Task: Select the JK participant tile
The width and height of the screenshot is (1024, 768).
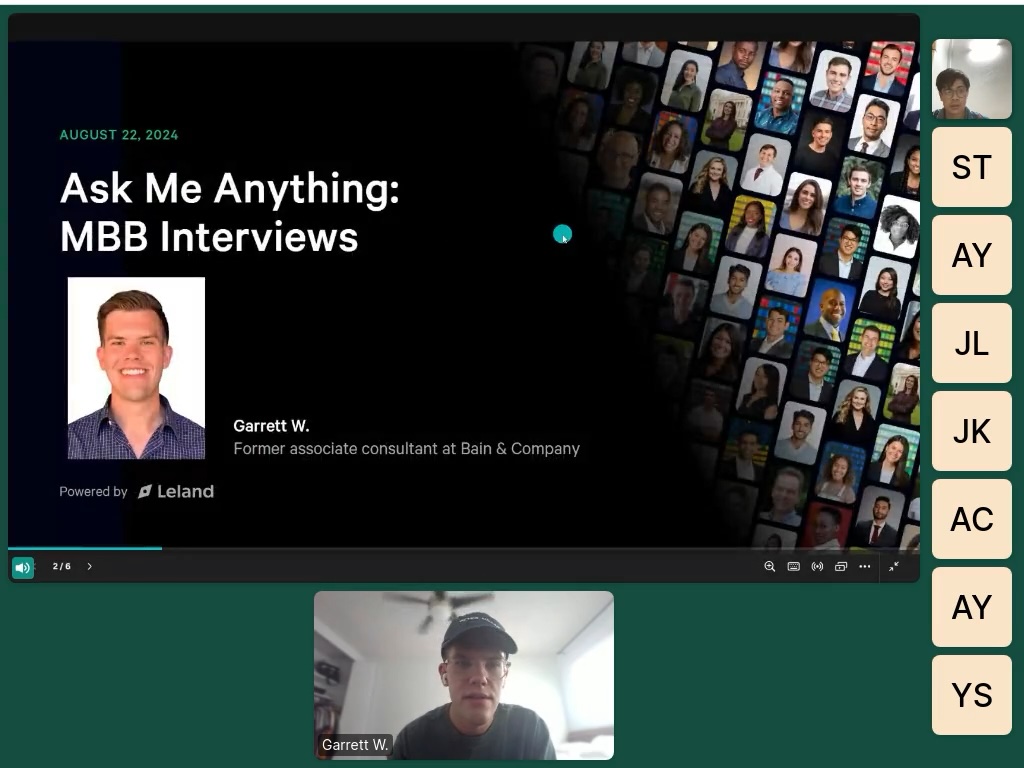Action: pos(972,431)
